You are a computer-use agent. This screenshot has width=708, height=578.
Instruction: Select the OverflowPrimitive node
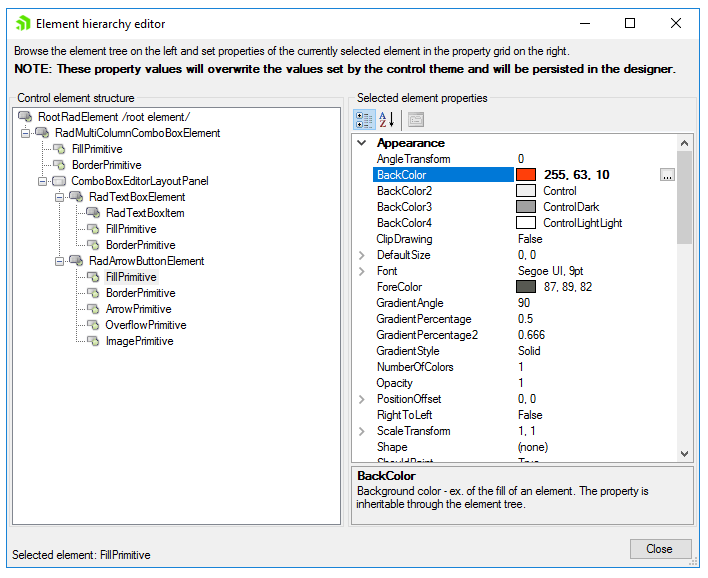point(145,325)
